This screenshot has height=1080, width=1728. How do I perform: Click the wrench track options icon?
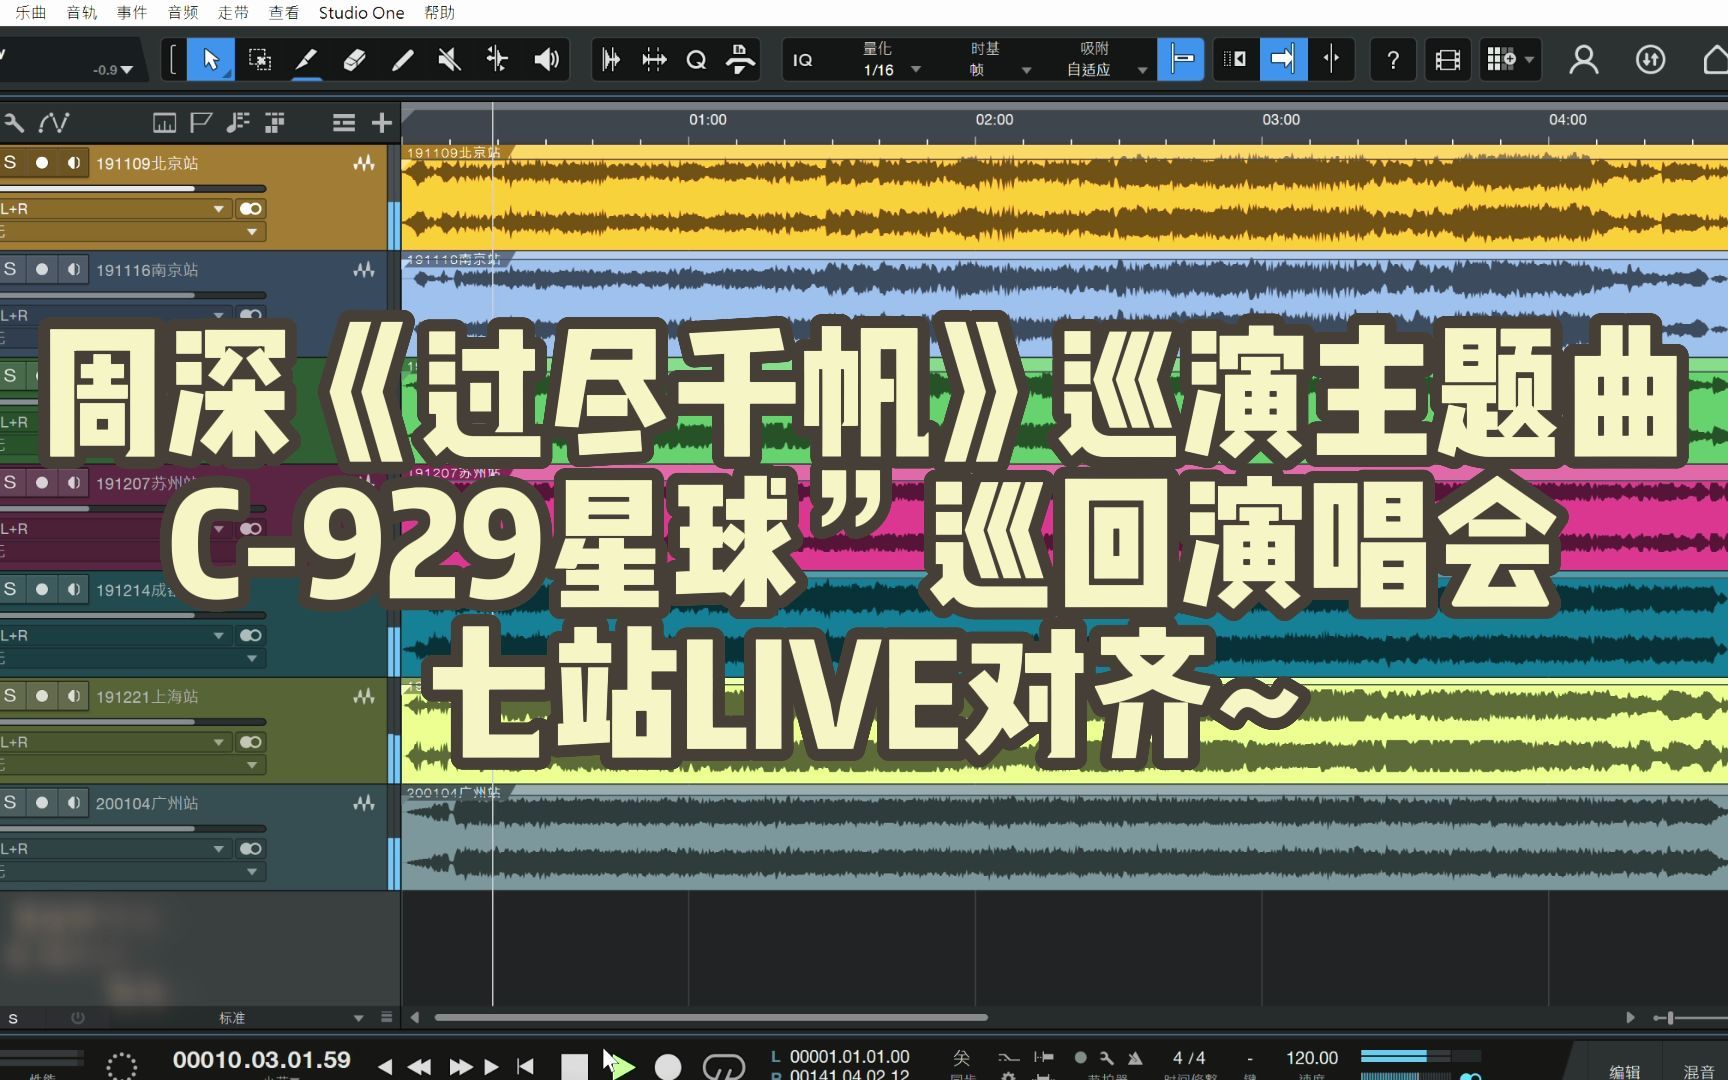[x=14, y=123]
